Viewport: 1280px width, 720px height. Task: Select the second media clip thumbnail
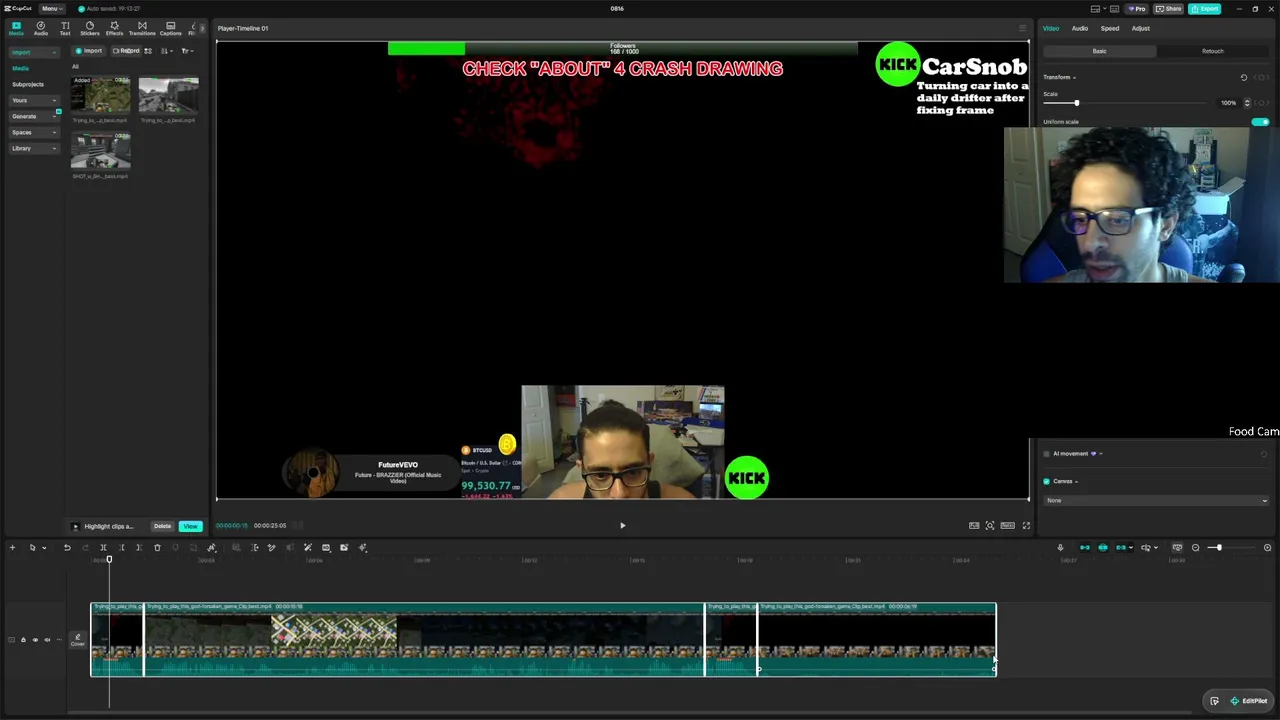point(168,96)
